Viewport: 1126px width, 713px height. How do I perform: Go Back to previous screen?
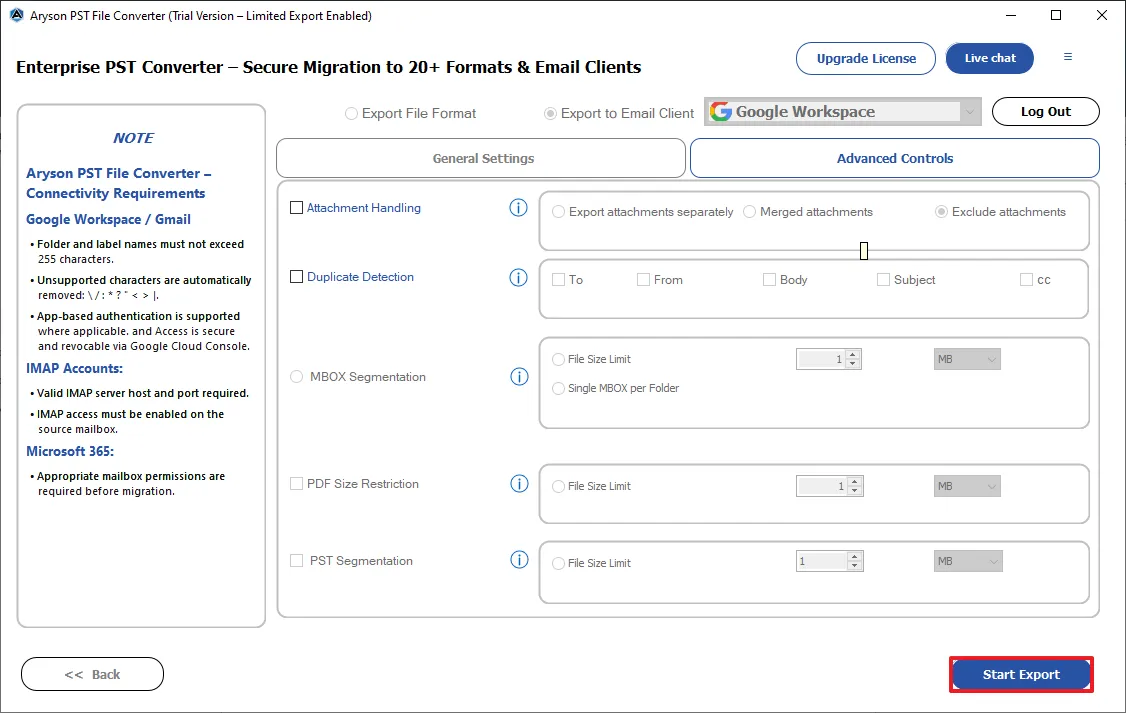(x=93, y=674)
